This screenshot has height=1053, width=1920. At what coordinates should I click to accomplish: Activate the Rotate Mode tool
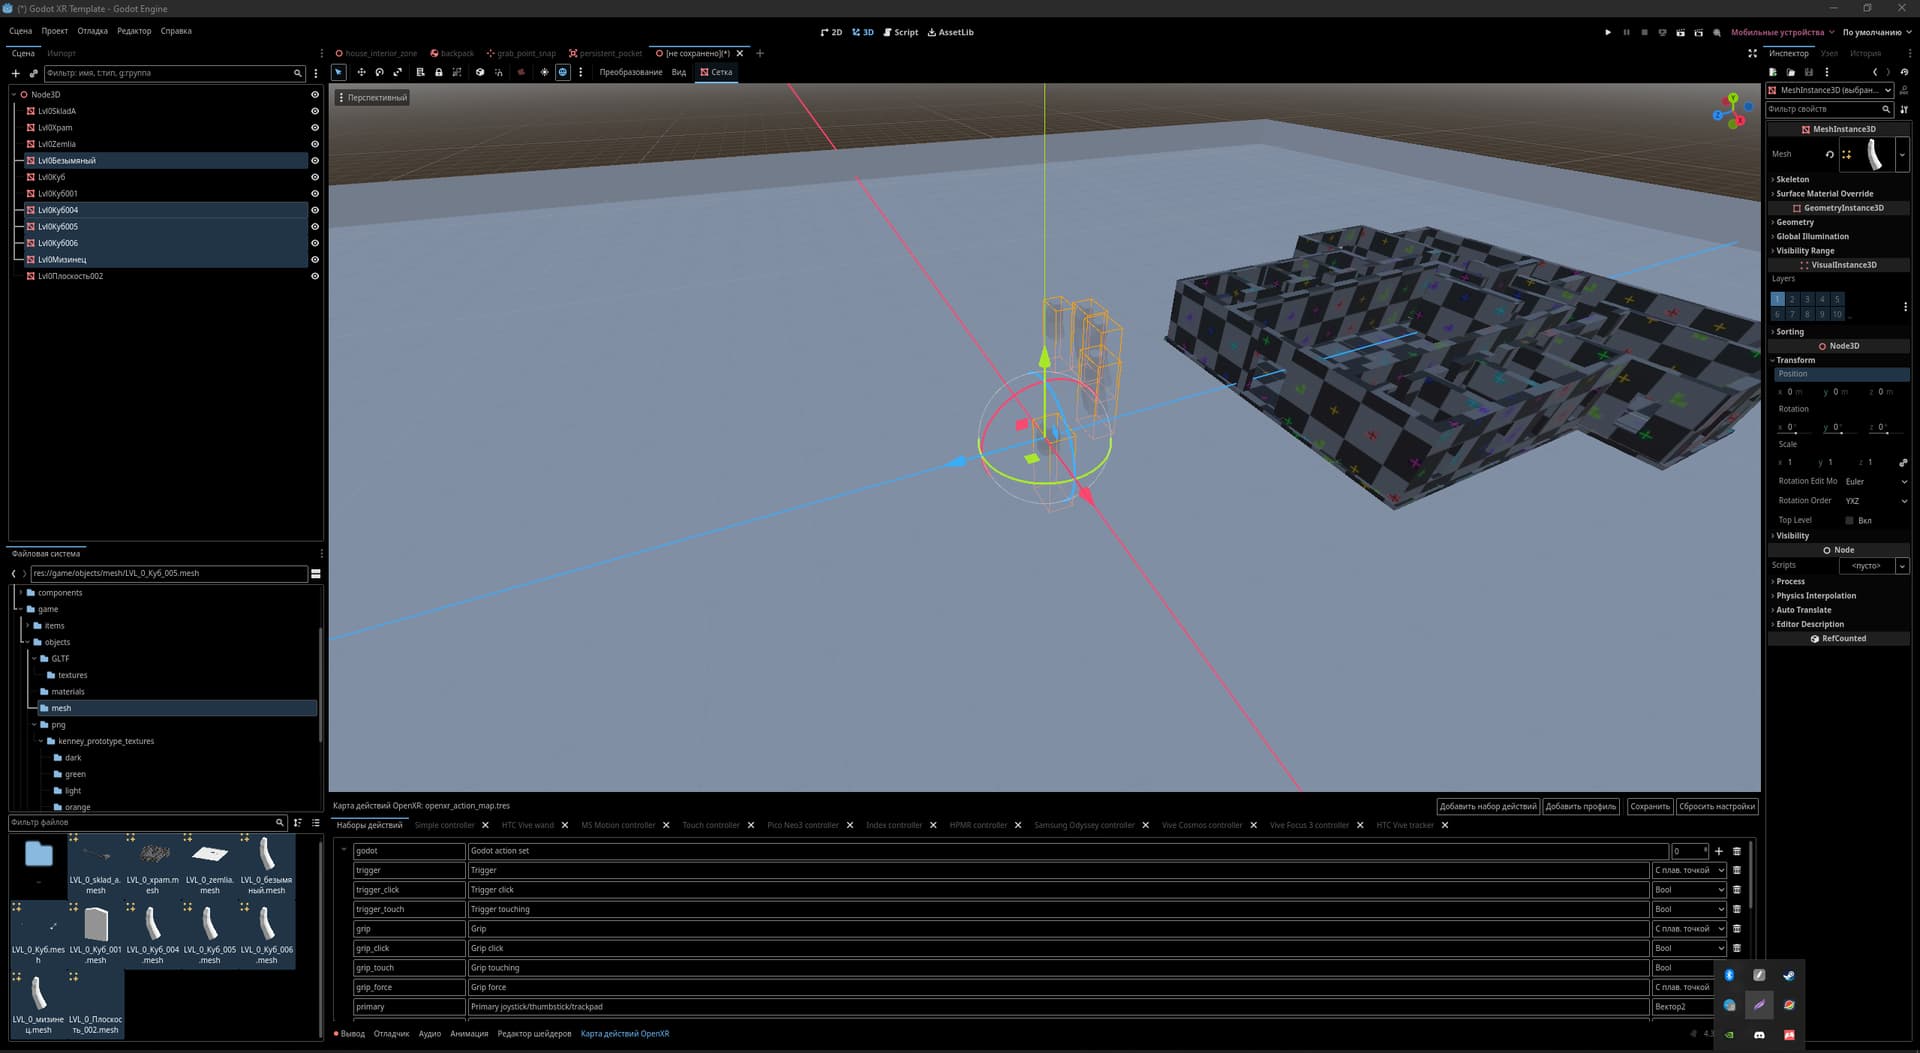point(379,72)
